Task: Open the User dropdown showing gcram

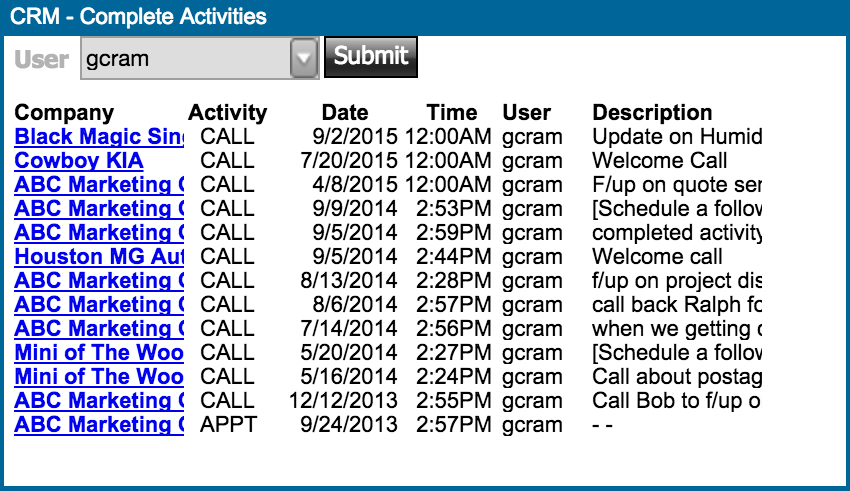Action: [199, 58]
